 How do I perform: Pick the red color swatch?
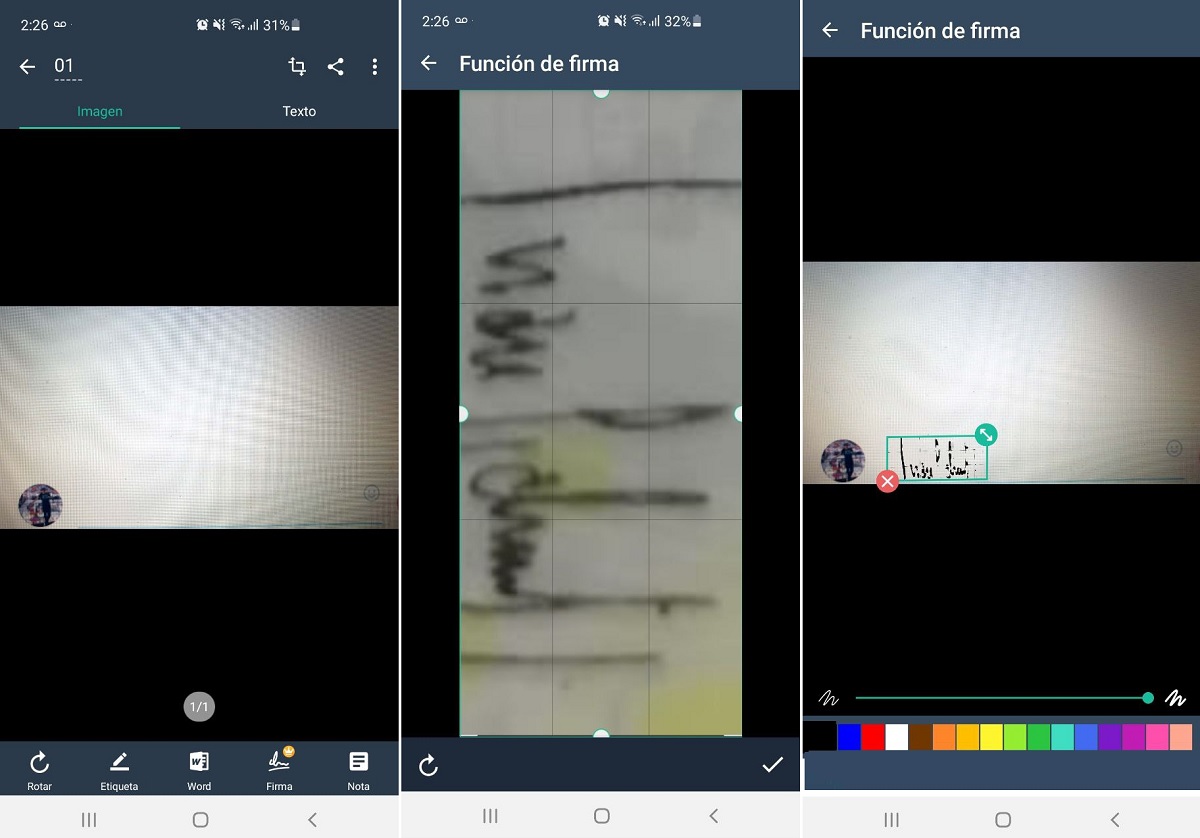point(873,737)
